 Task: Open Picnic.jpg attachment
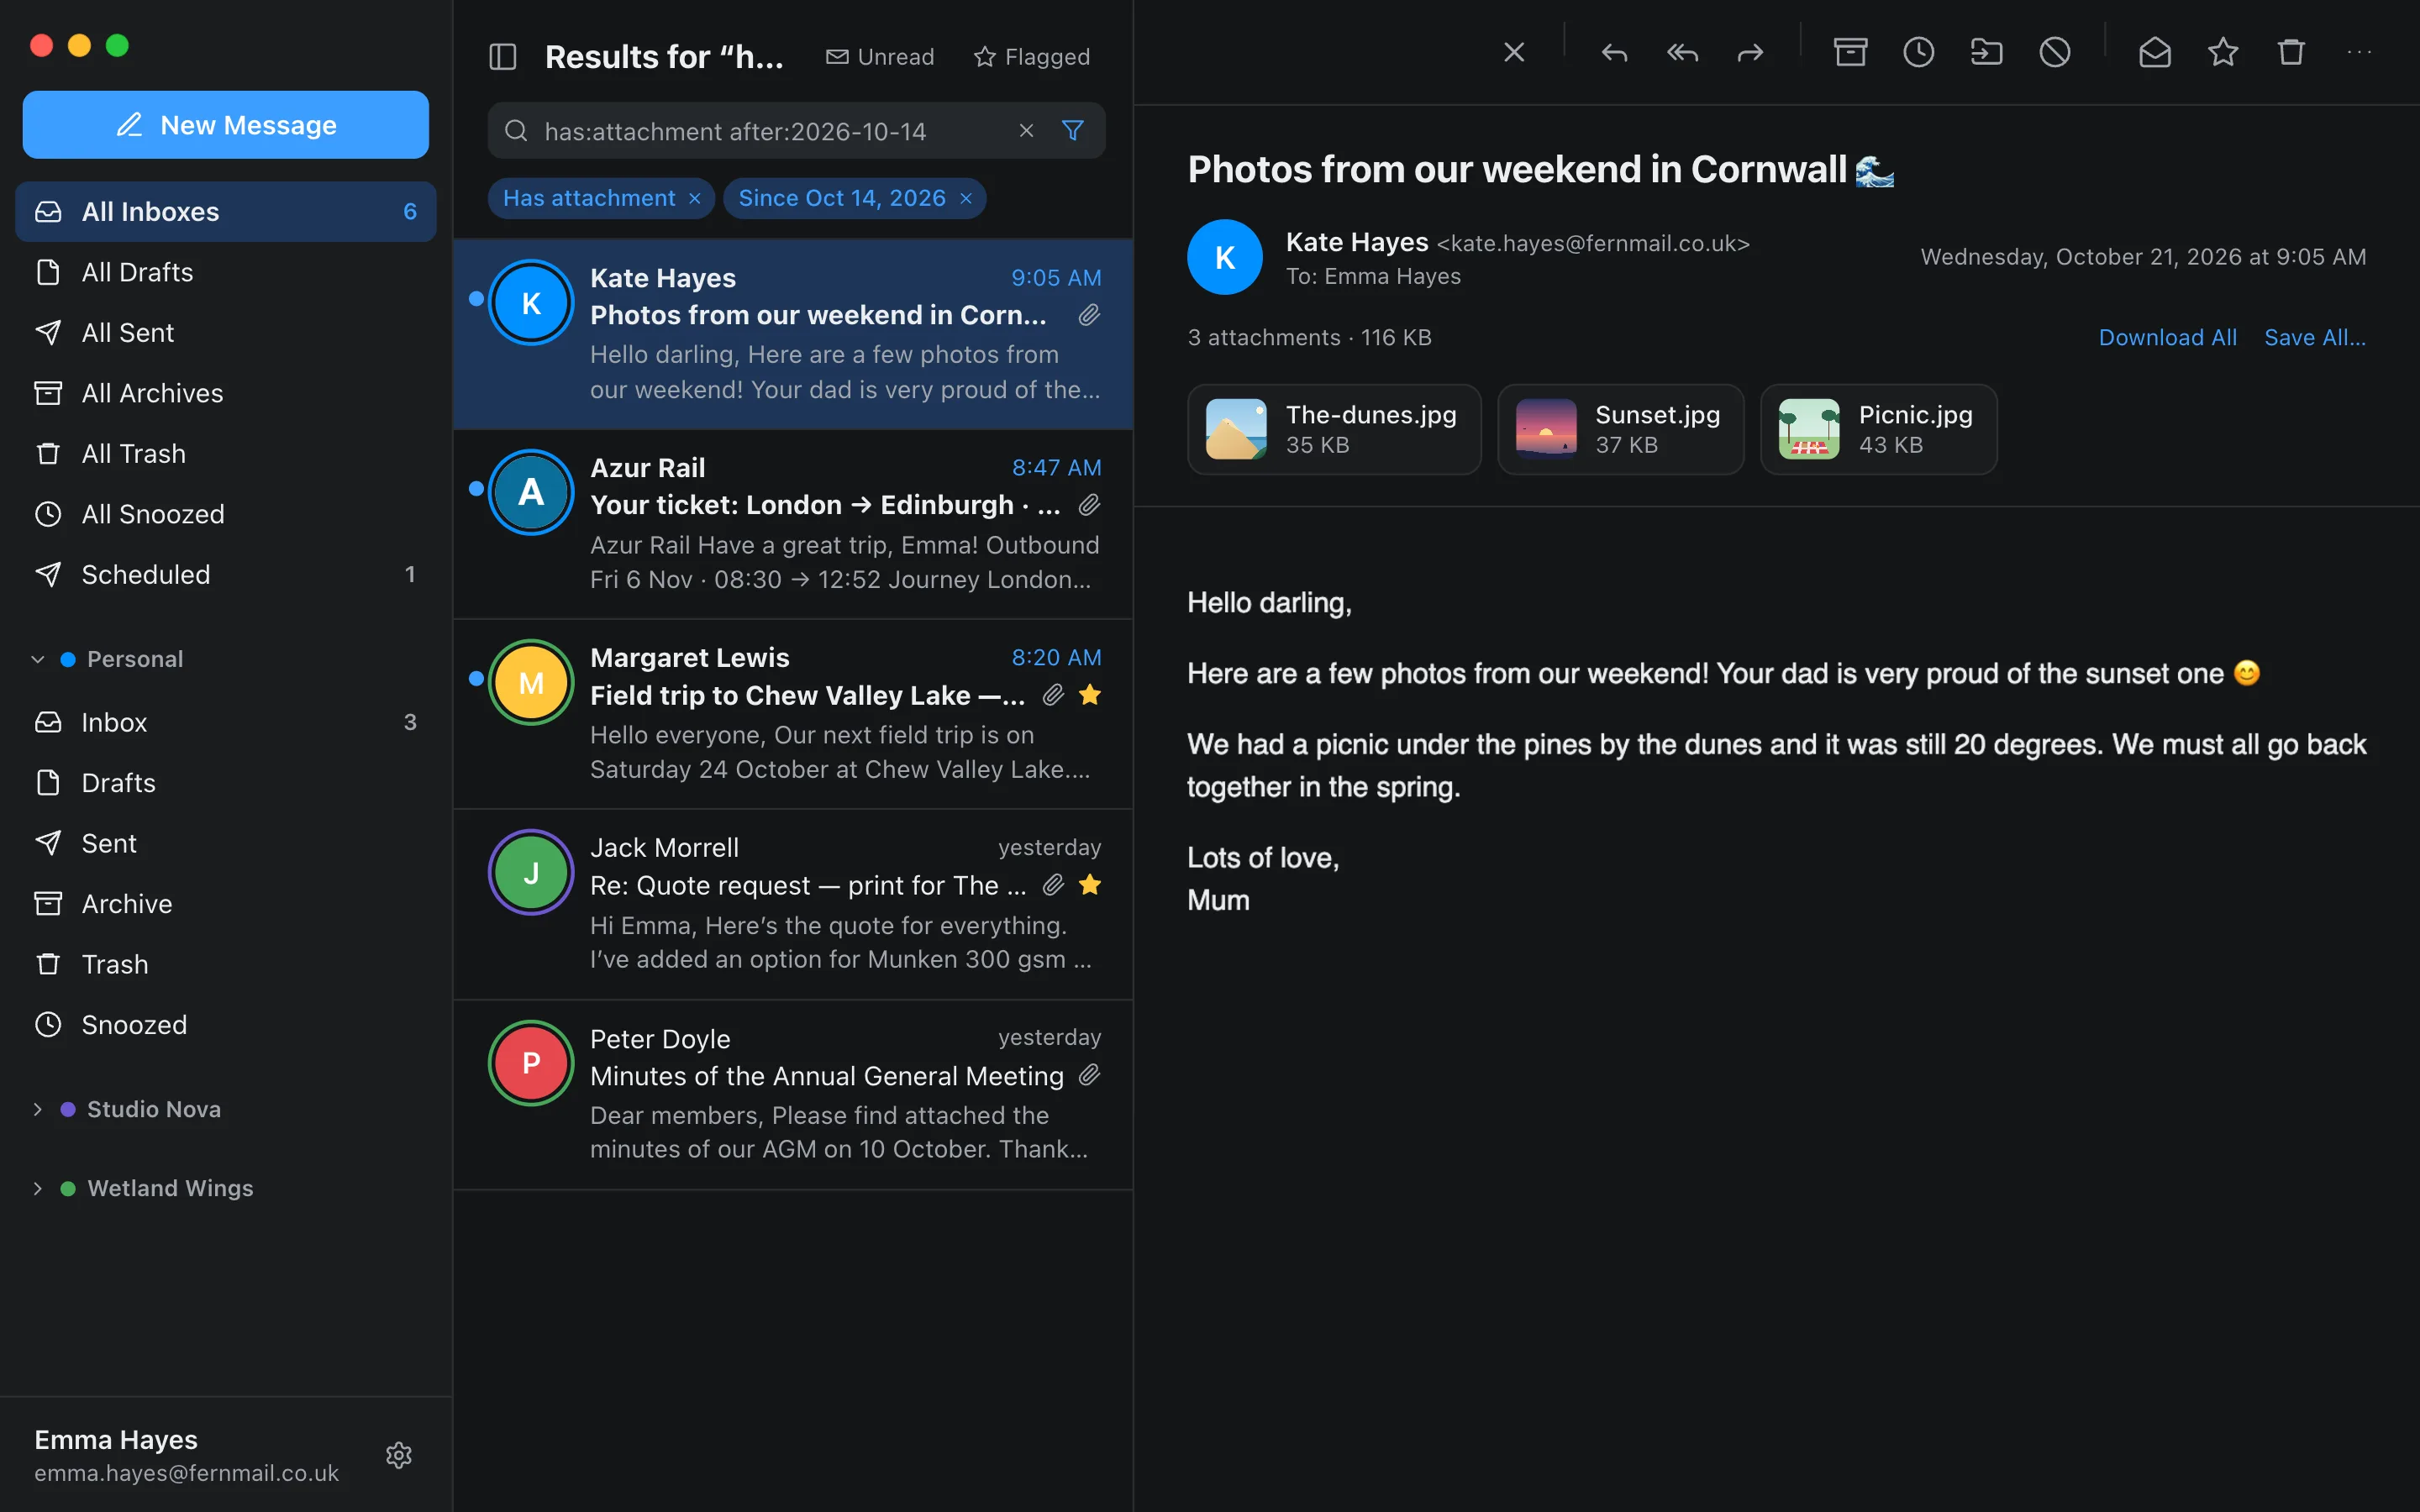1878,429
